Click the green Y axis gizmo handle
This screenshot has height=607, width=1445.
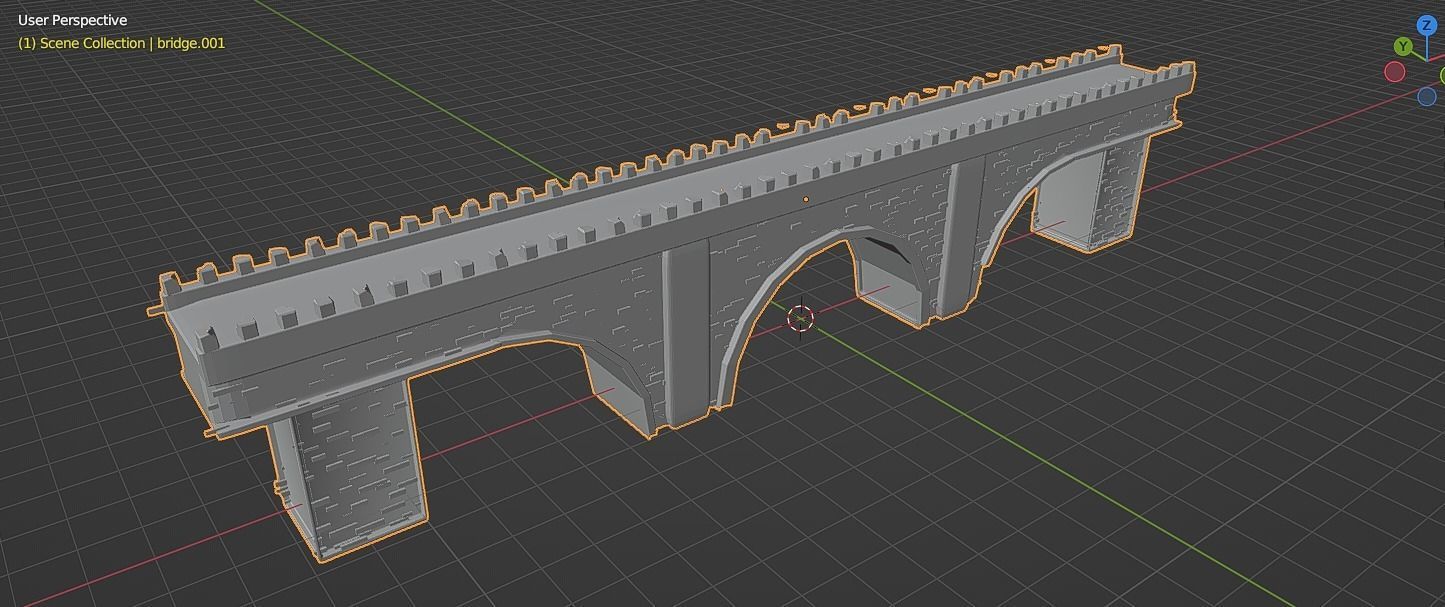(1404, 47)
